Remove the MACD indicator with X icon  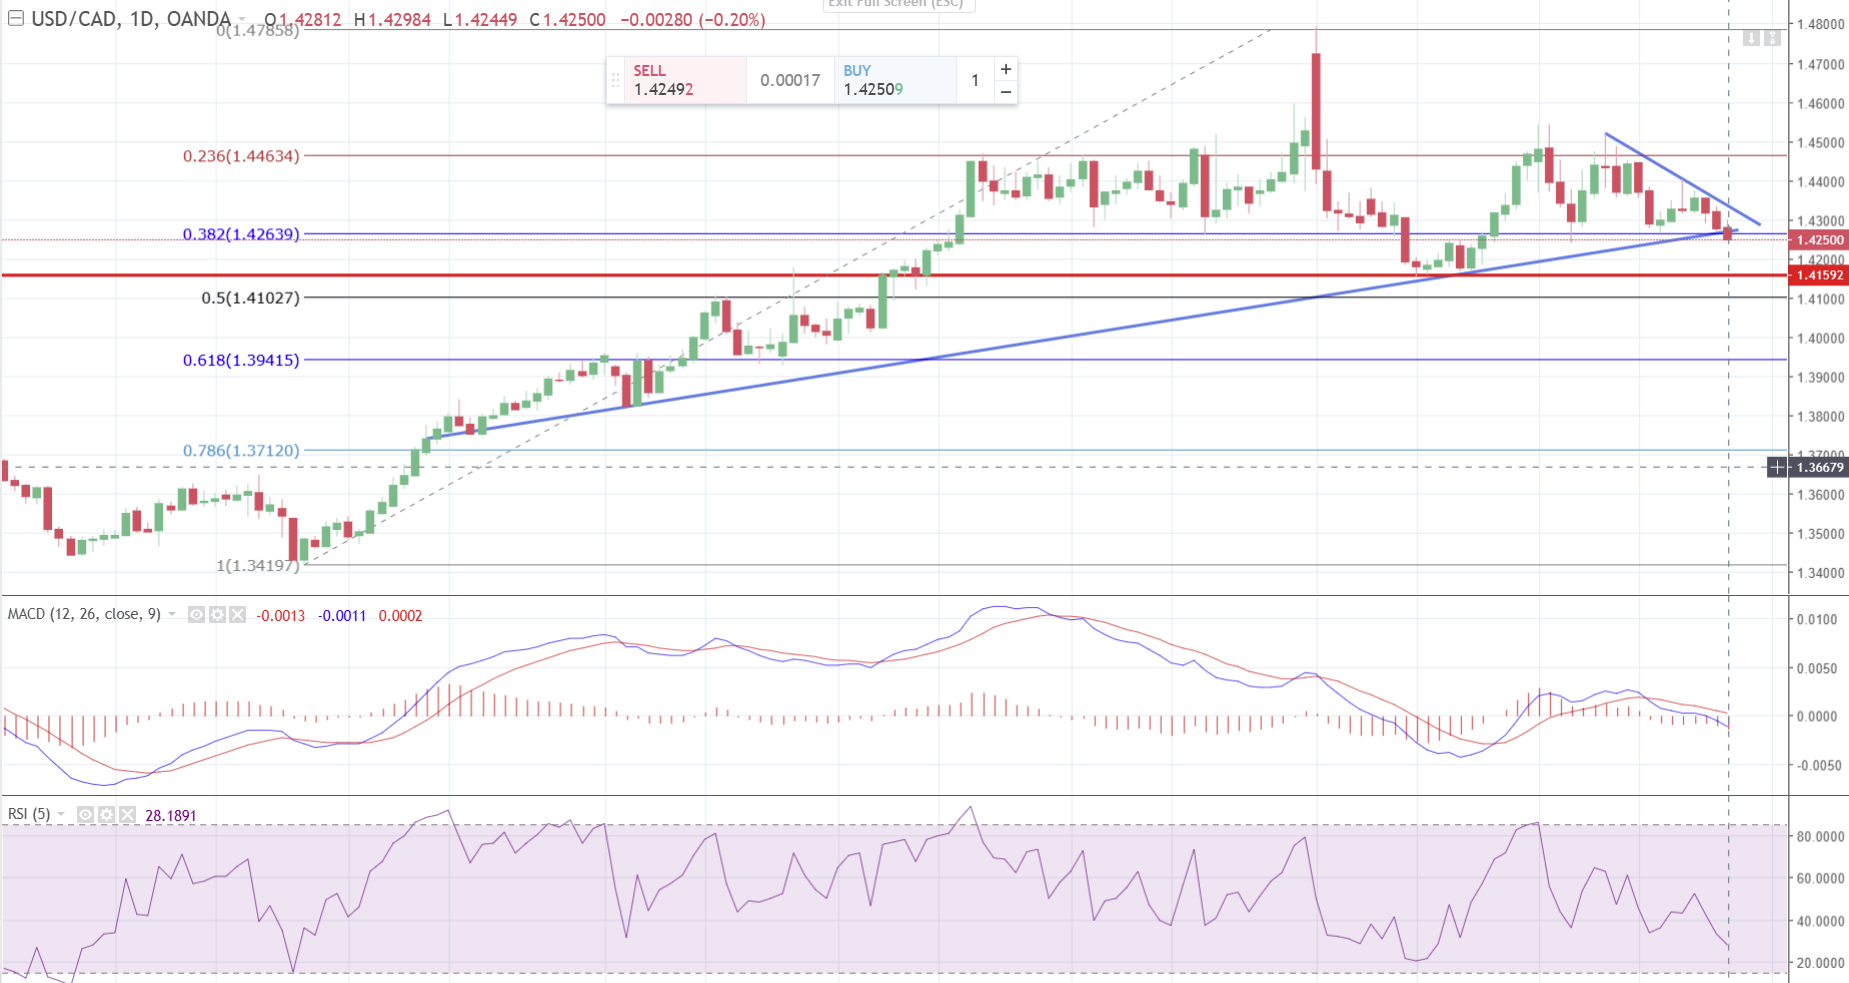point(237,615)
